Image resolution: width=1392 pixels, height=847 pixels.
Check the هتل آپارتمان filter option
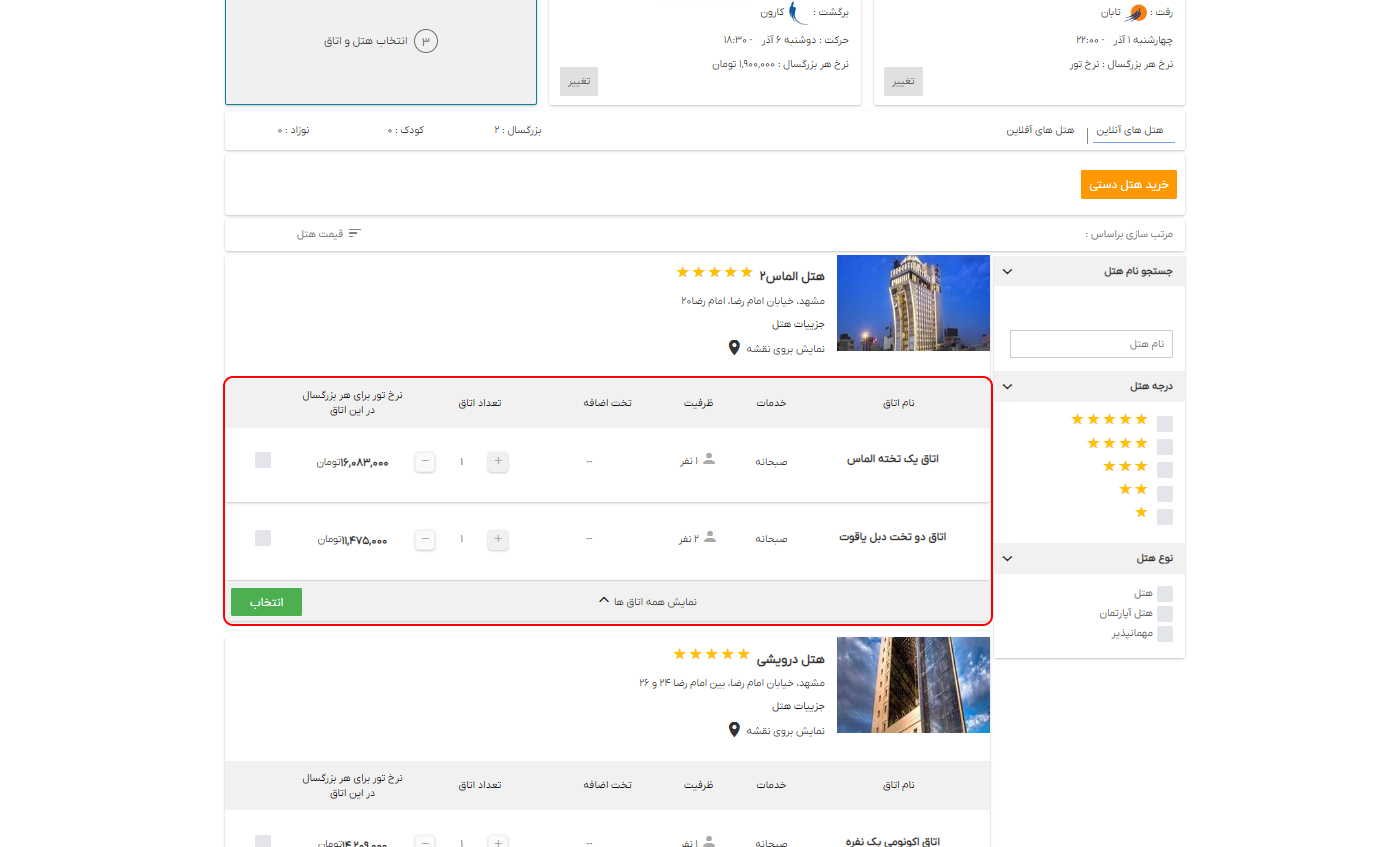(x=1164, y=613)
